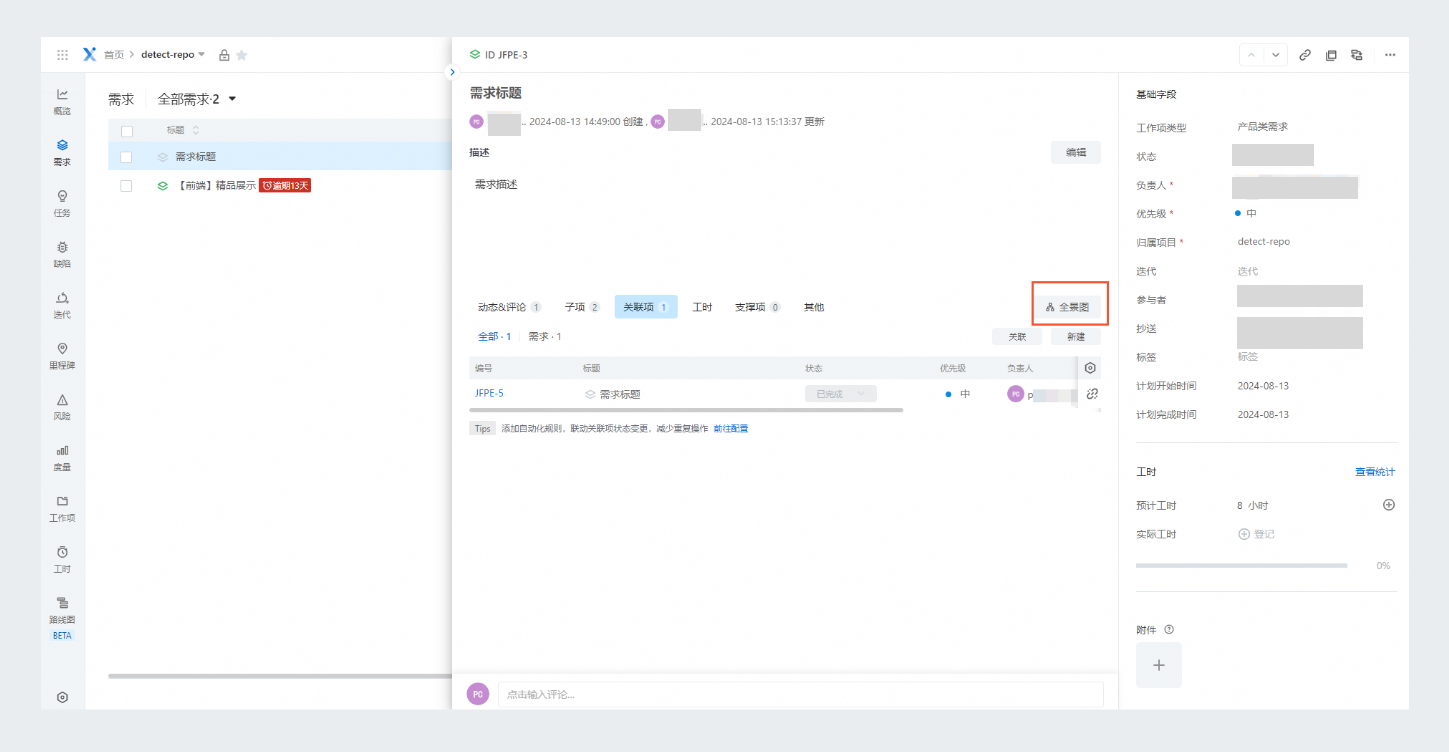Click 关联 to link an item
This screenshot has height=752, width=1449.
pyautogui.click(x=1017, y=337)
